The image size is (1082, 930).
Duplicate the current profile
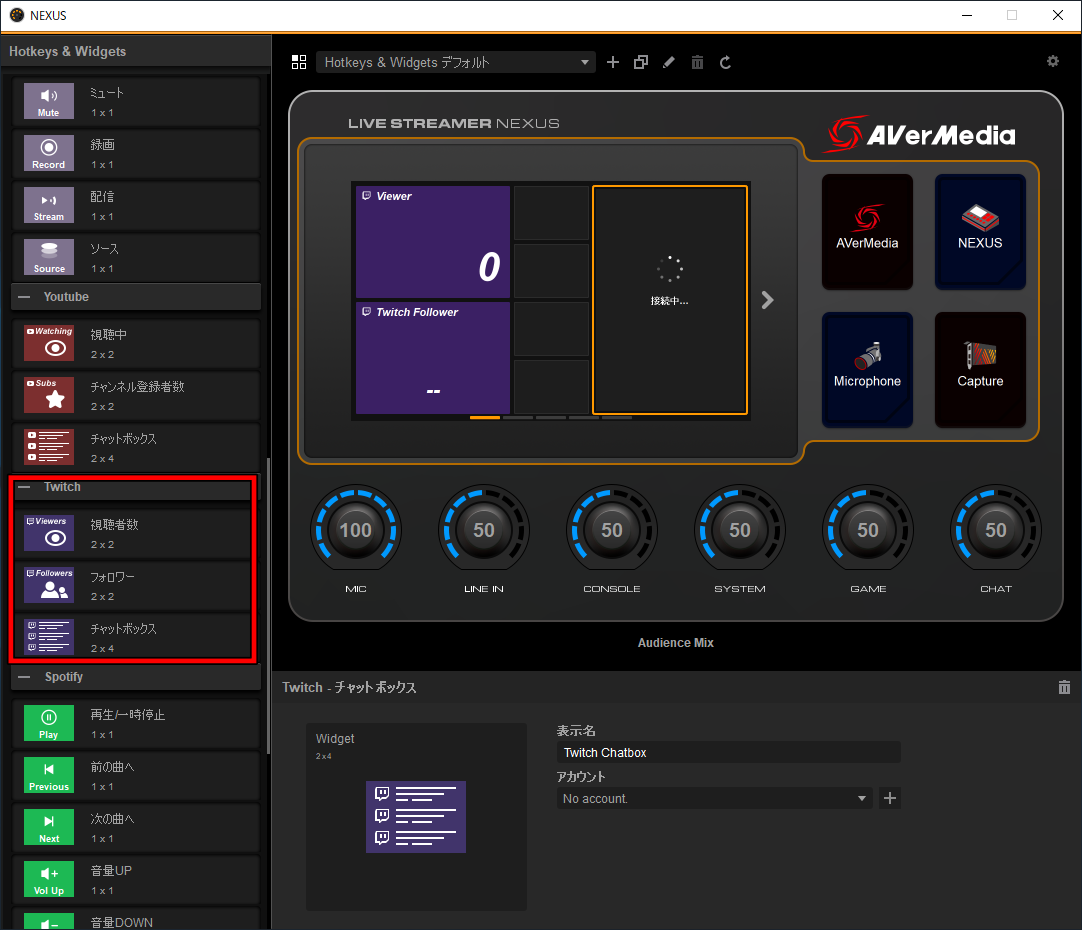point(641,63)
